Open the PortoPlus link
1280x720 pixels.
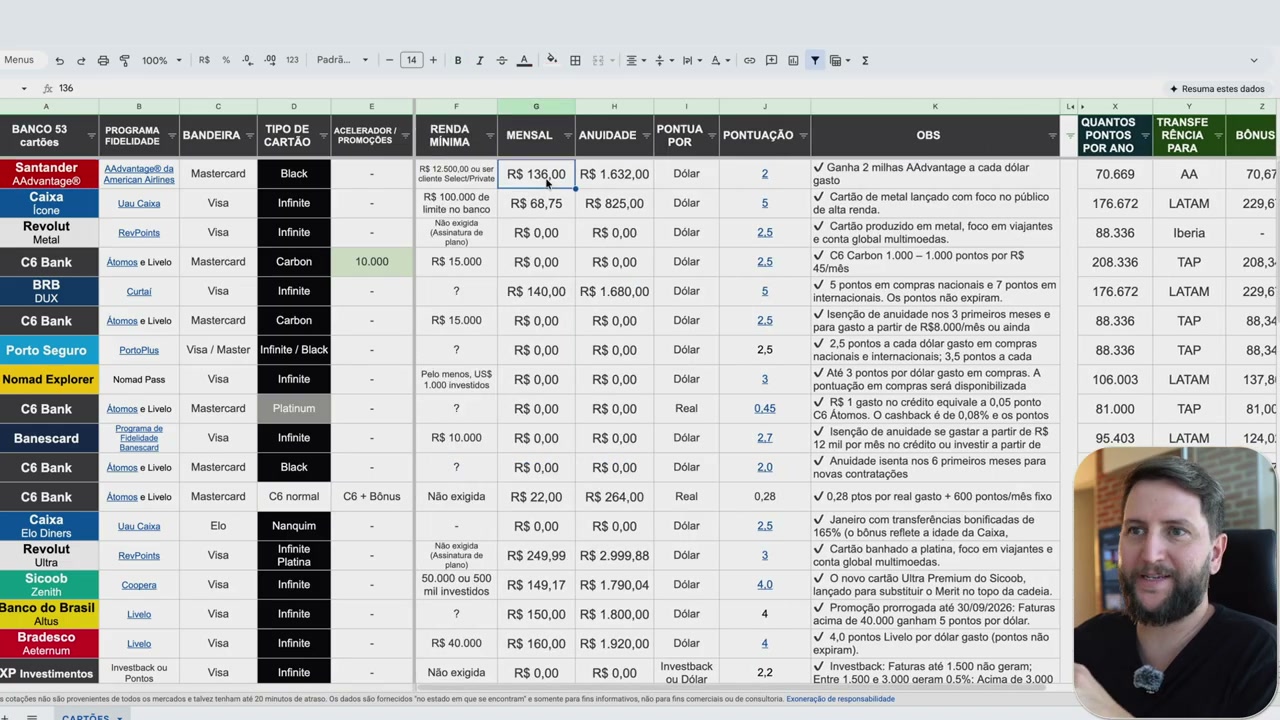point(139,351)
